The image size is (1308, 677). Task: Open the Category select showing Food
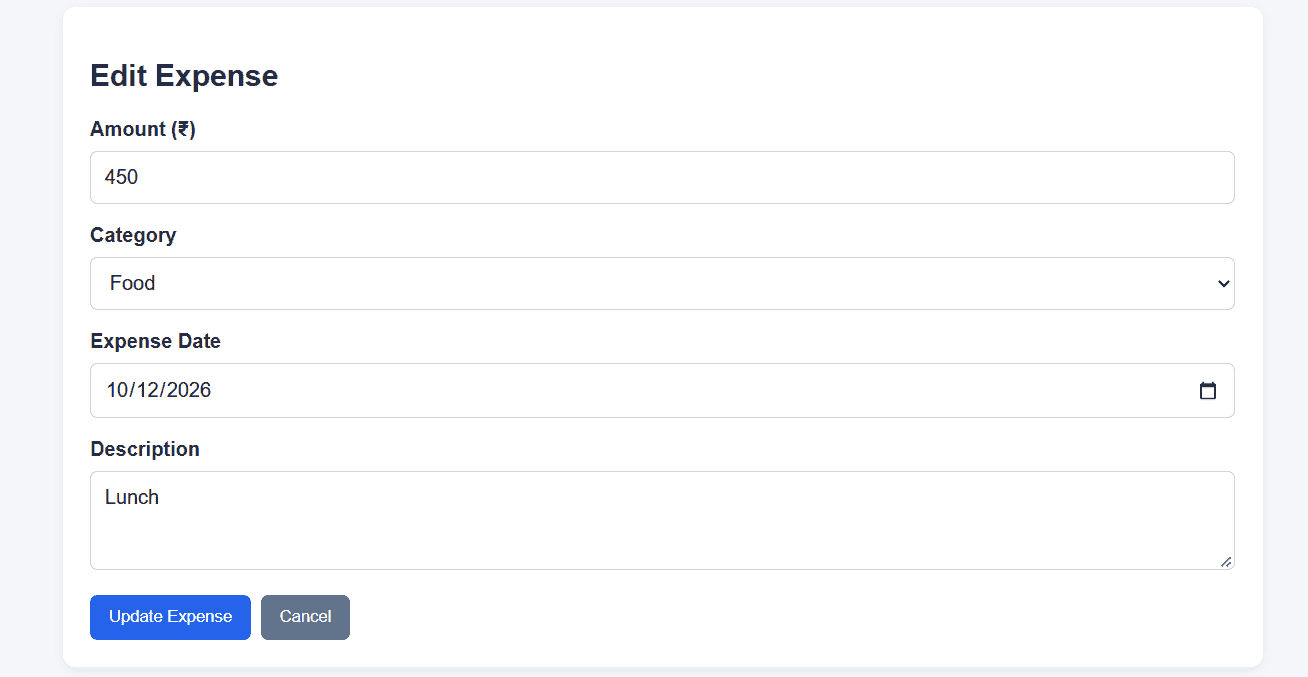point(662,284)
